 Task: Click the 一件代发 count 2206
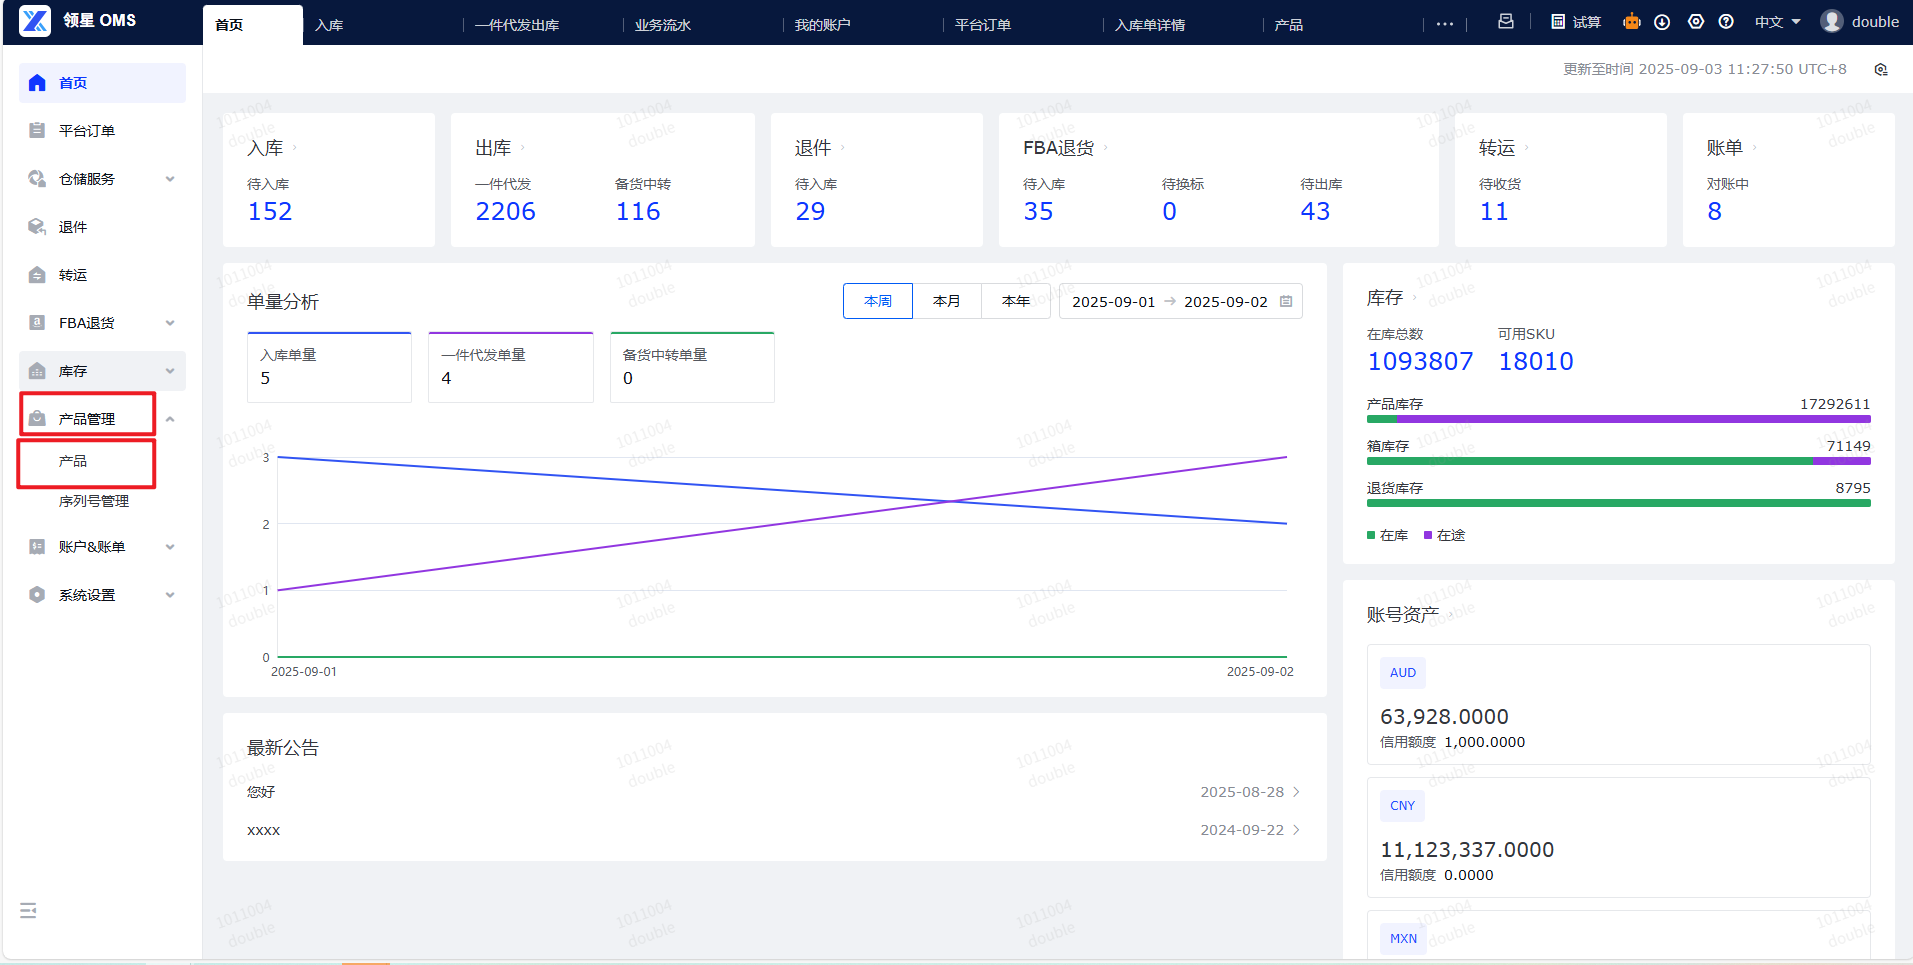point(506,212)
